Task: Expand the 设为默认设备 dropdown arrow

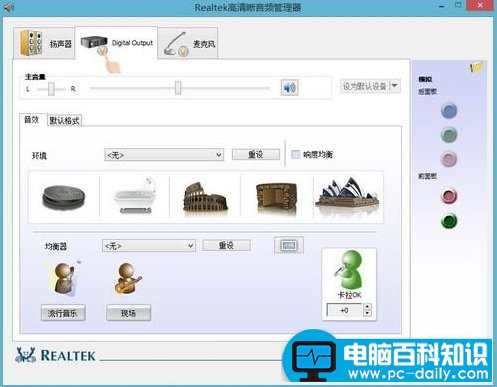Action: 395,86
